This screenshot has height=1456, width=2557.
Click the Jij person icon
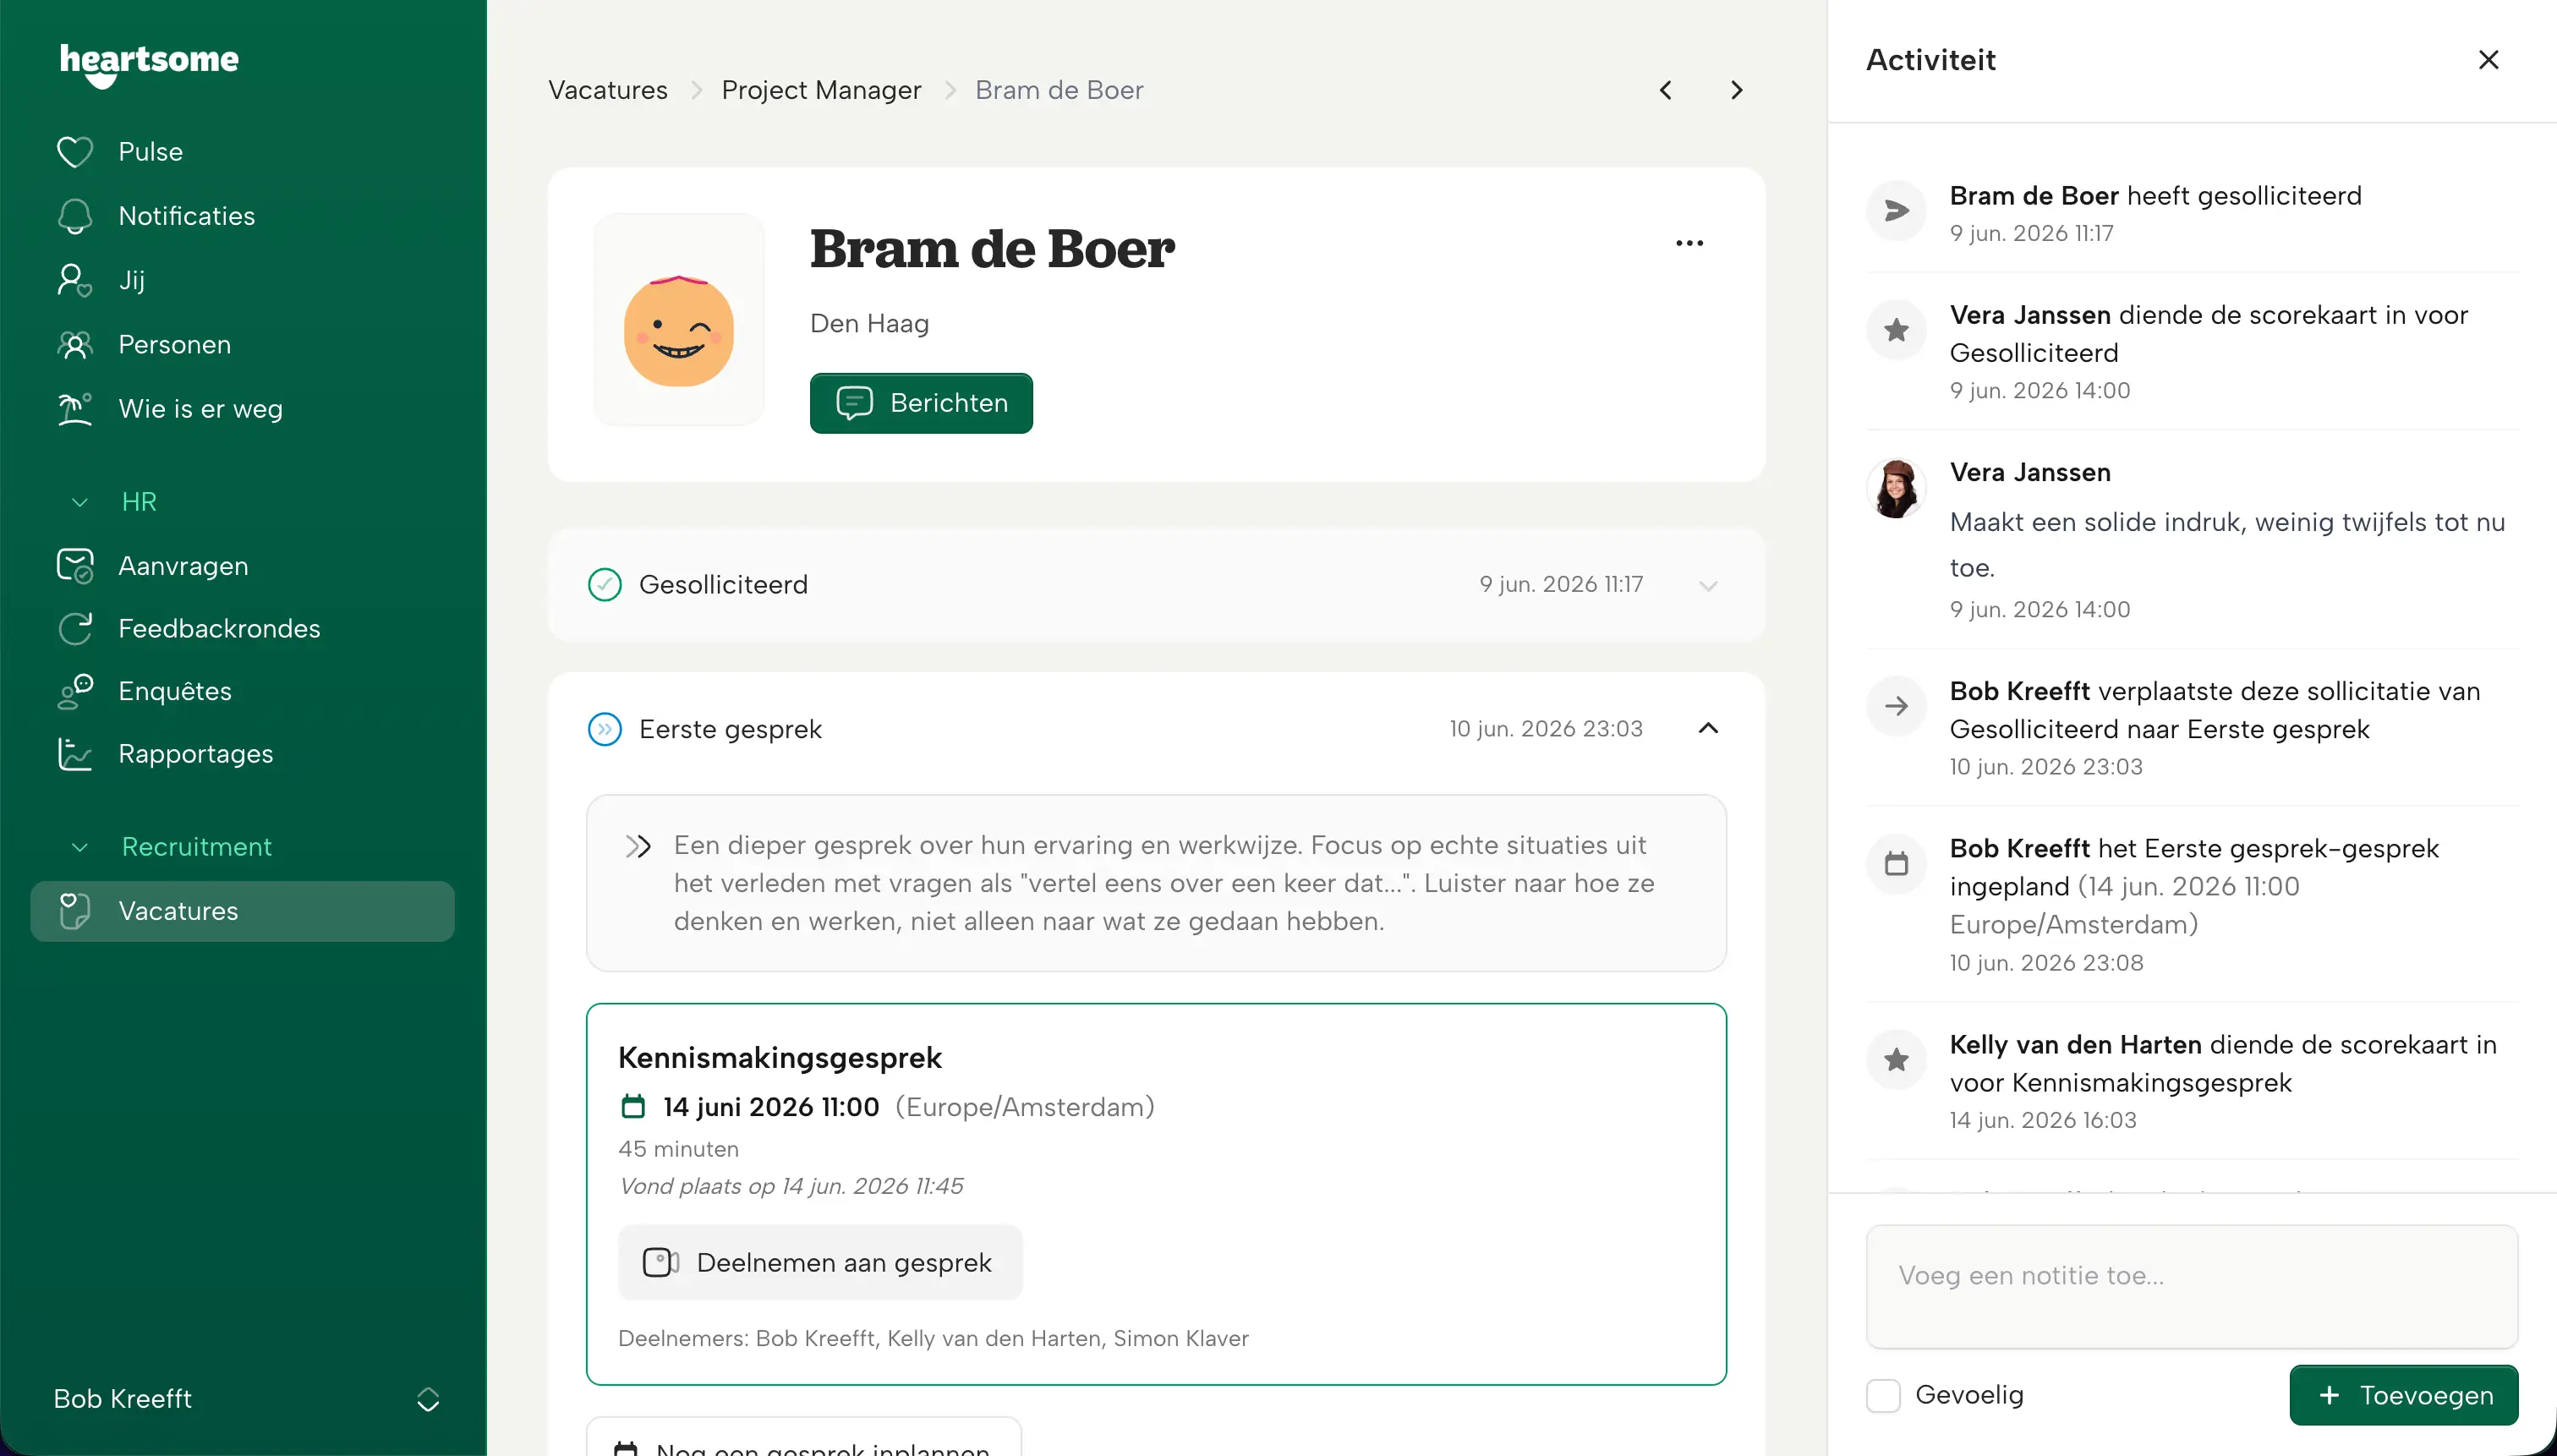coord(75,280)
